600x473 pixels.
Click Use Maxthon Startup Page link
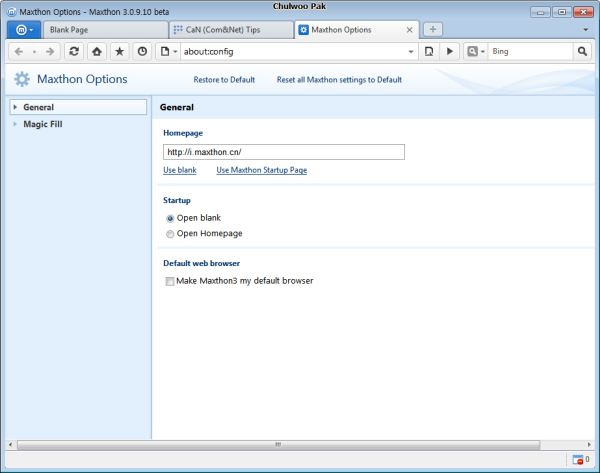point(262,170)
